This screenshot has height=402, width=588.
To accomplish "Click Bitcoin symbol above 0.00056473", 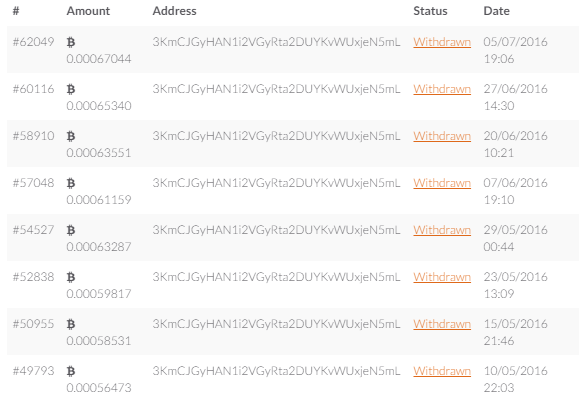I will point(71,371).
